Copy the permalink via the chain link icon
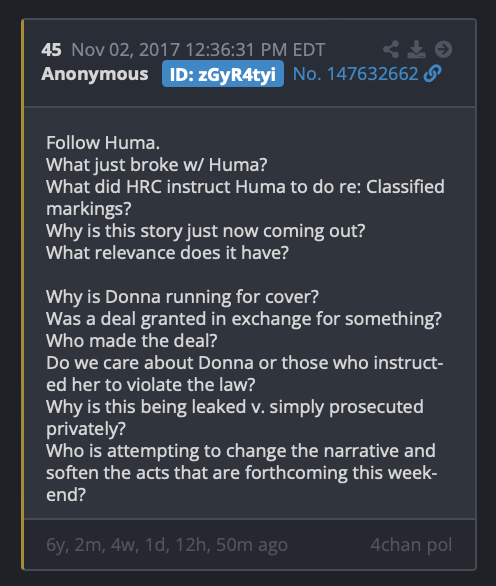Viewport: 496px width, 586px height. [x=432, y=74]
